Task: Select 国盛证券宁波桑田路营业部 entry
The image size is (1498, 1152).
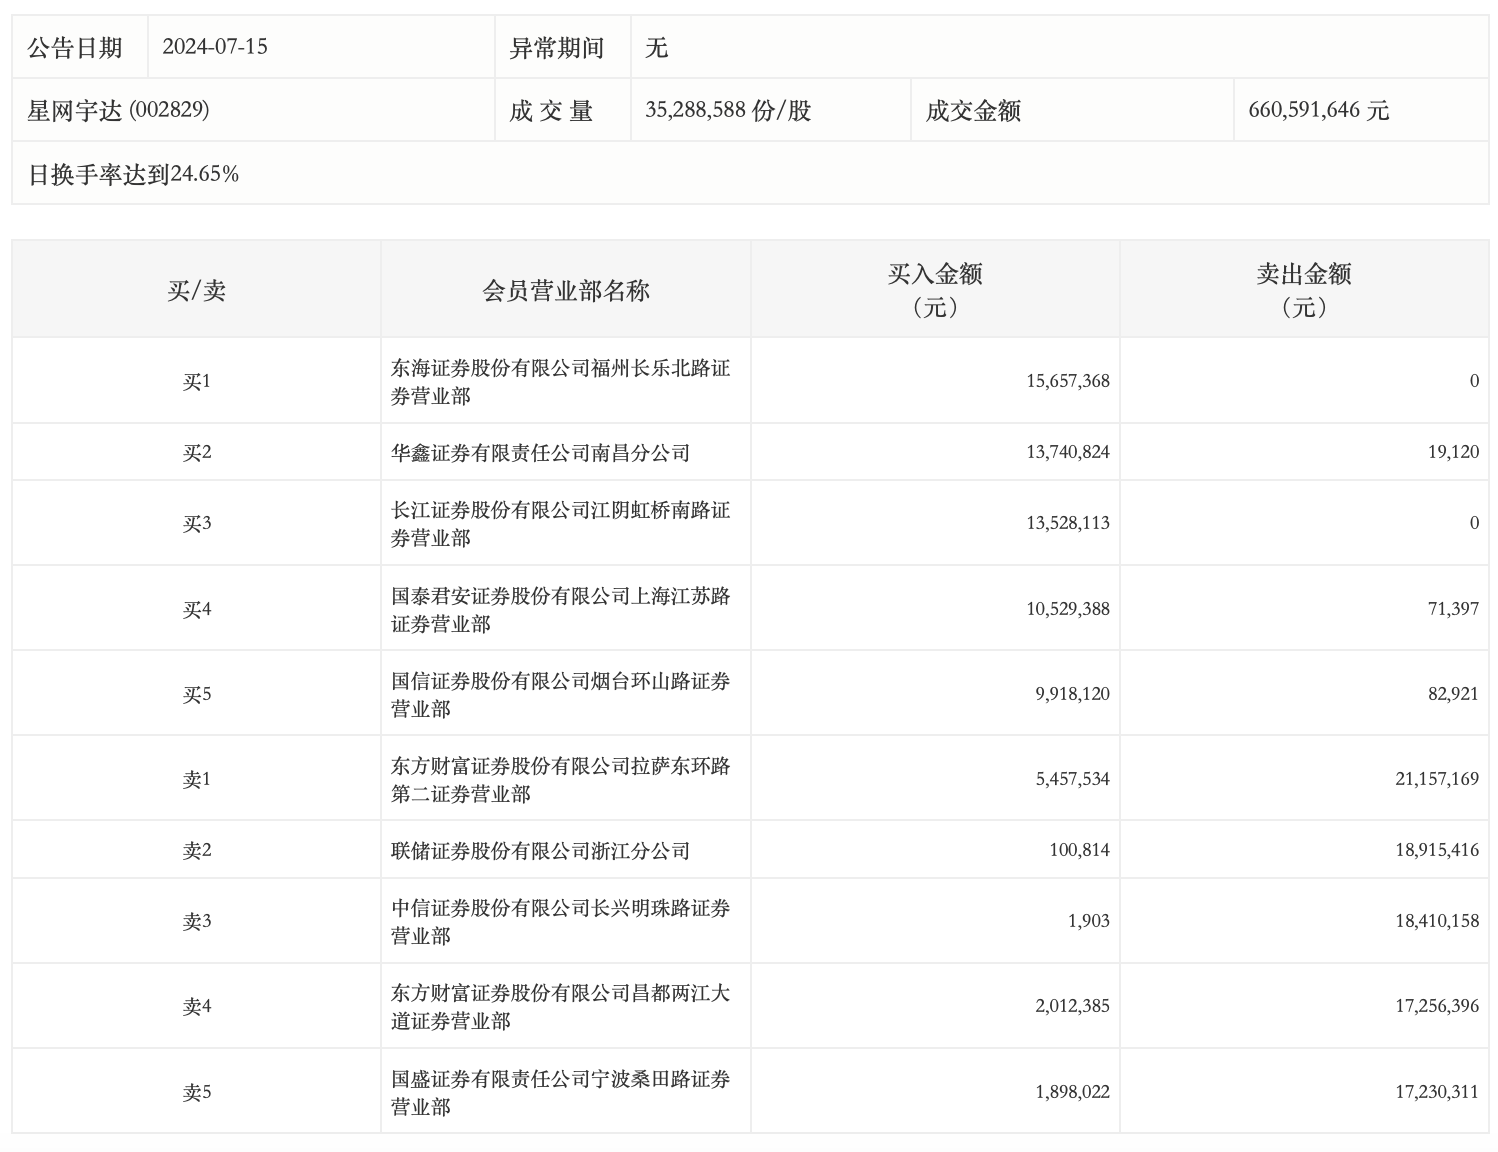Action: click(x=561, y=1093)
